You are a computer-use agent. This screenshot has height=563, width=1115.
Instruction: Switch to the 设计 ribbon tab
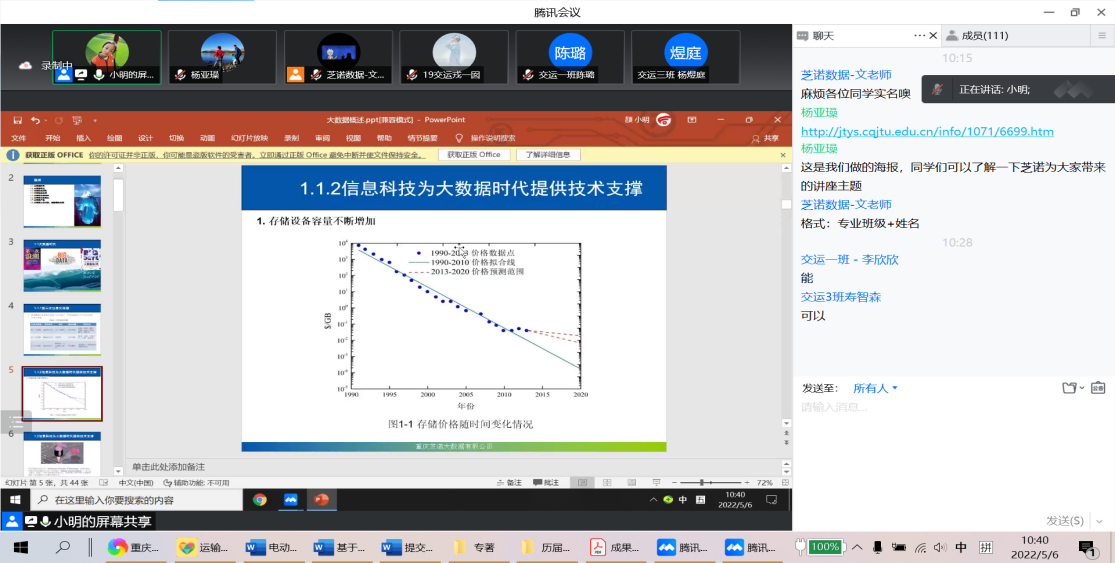pos(146,138)
